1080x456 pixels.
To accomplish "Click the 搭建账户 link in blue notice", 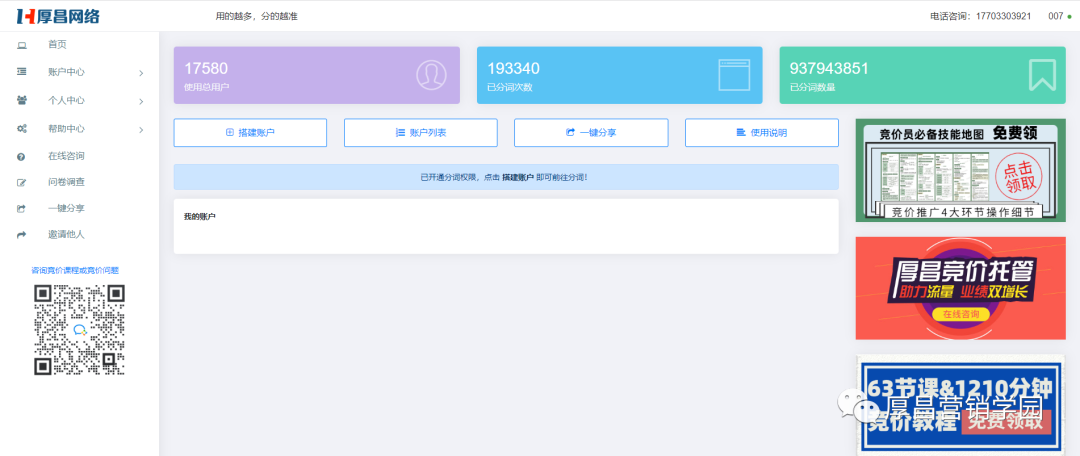I will pos(518,177).
